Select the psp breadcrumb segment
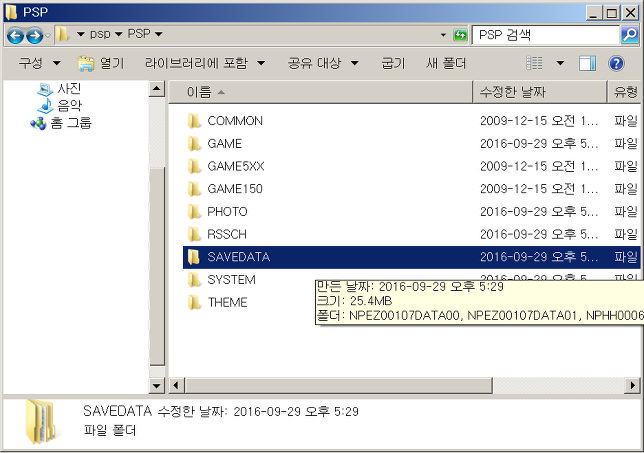The height and width of the screenshot is (453, 644). [100, 34]
